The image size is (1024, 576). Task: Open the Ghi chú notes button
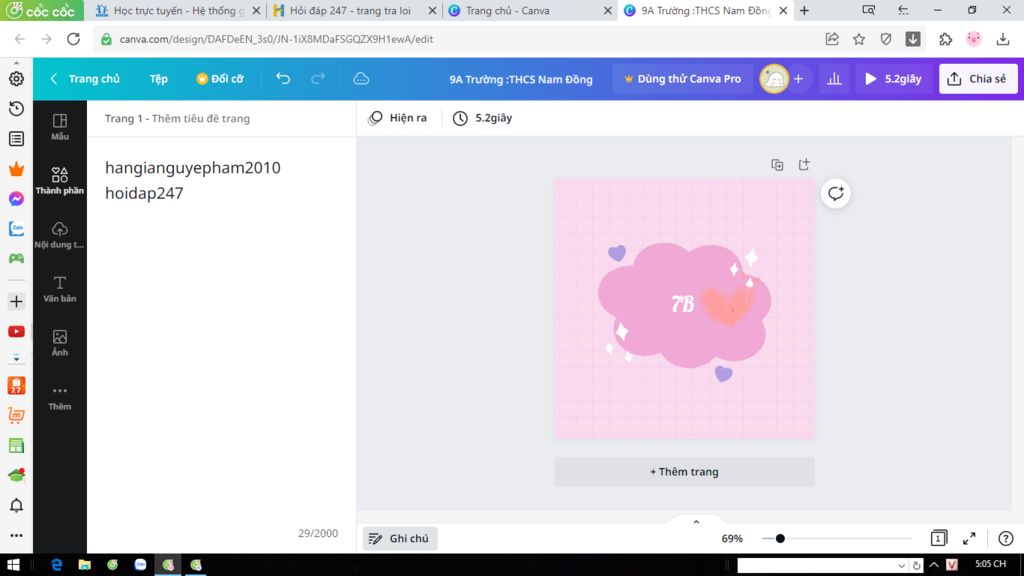pyautogui.click(x=400, y=538)
